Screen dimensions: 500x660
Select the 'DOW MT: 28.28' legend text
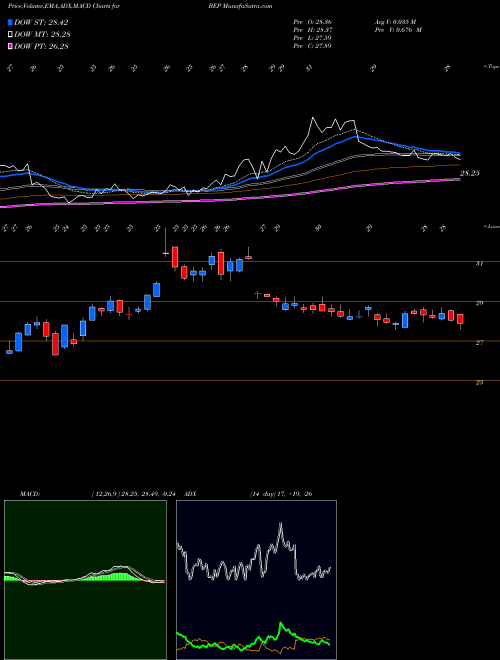42,35
